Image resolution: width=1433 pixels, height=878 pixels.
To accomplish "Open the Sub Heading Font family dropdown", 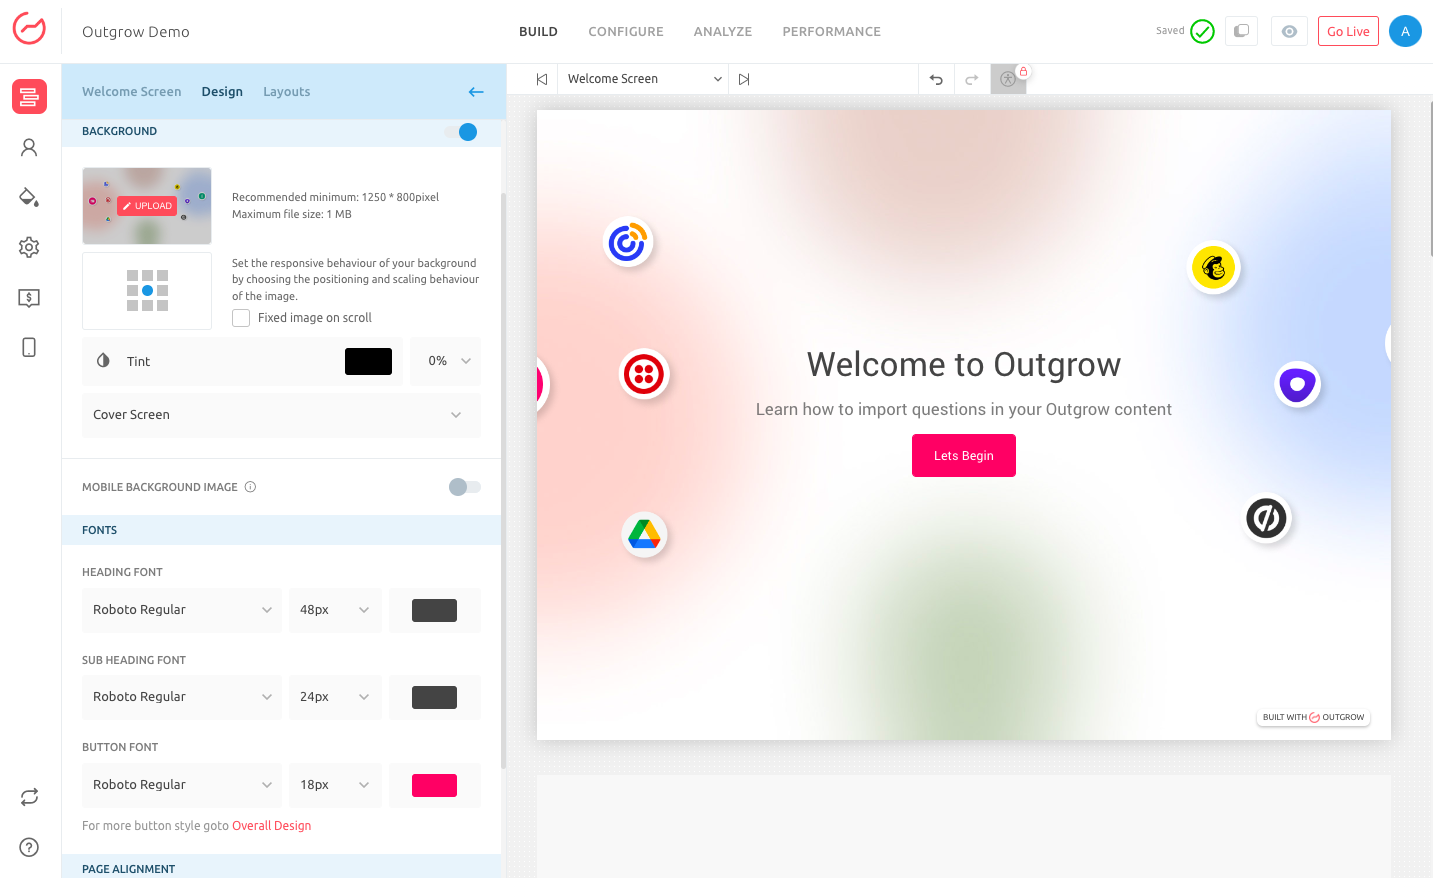I will pyautogui.click(x=182, y=697).
